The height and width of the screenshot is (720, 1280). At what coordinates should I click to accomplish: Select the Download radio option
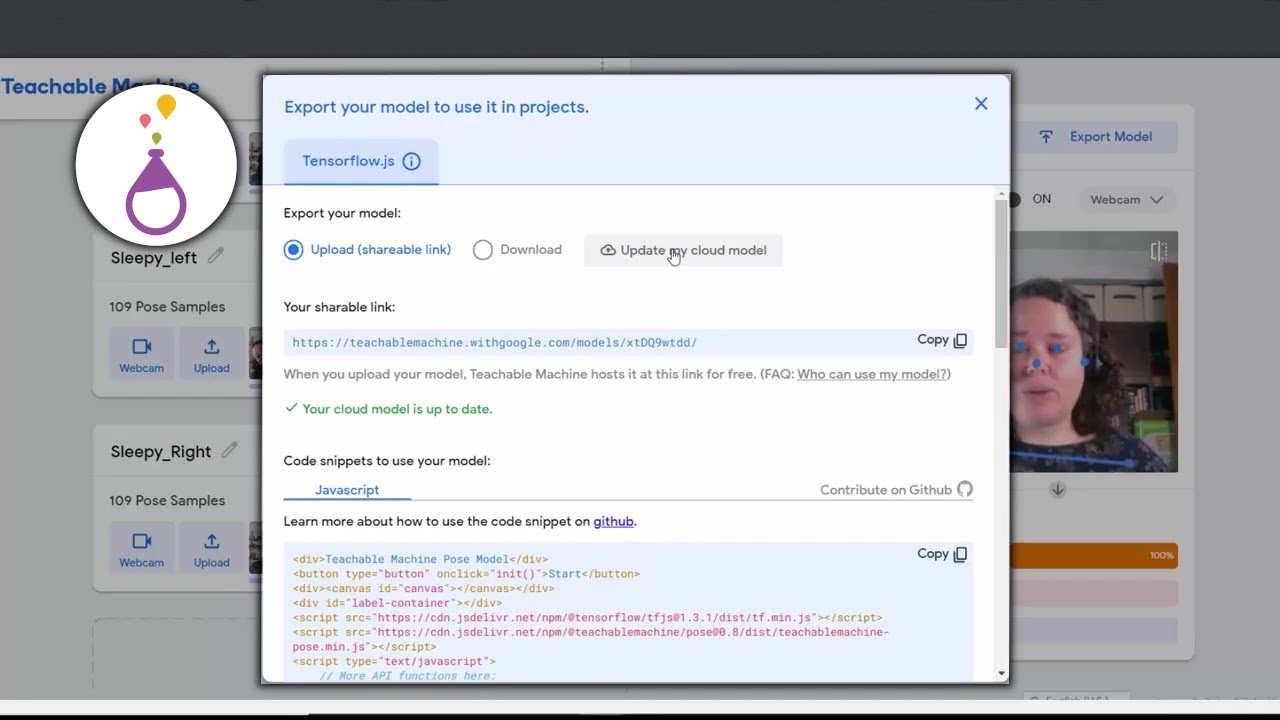click(x=517, y=250)
